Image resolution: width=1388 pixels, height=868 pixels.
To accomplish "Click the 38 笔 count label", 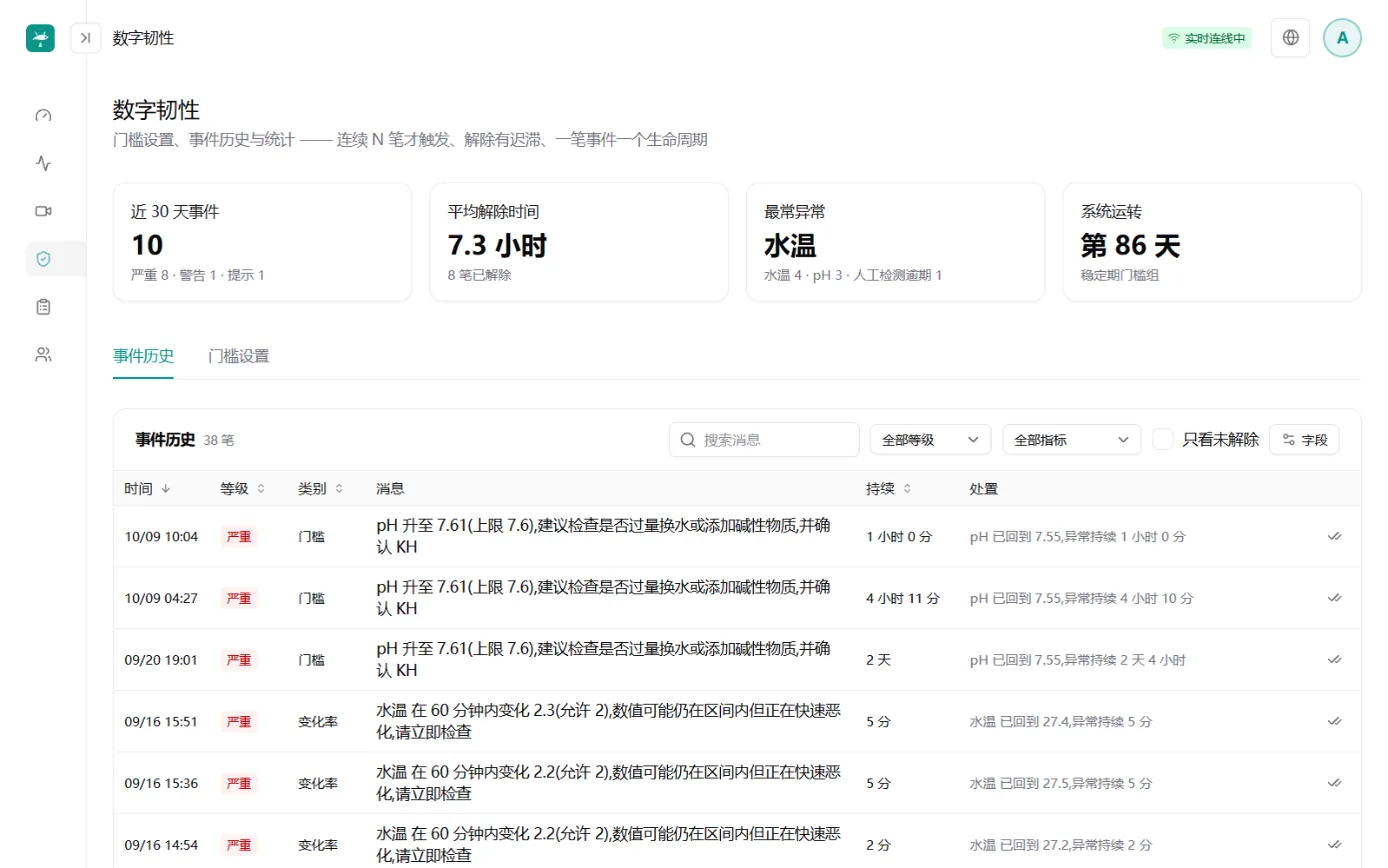I will pos(219,440).
